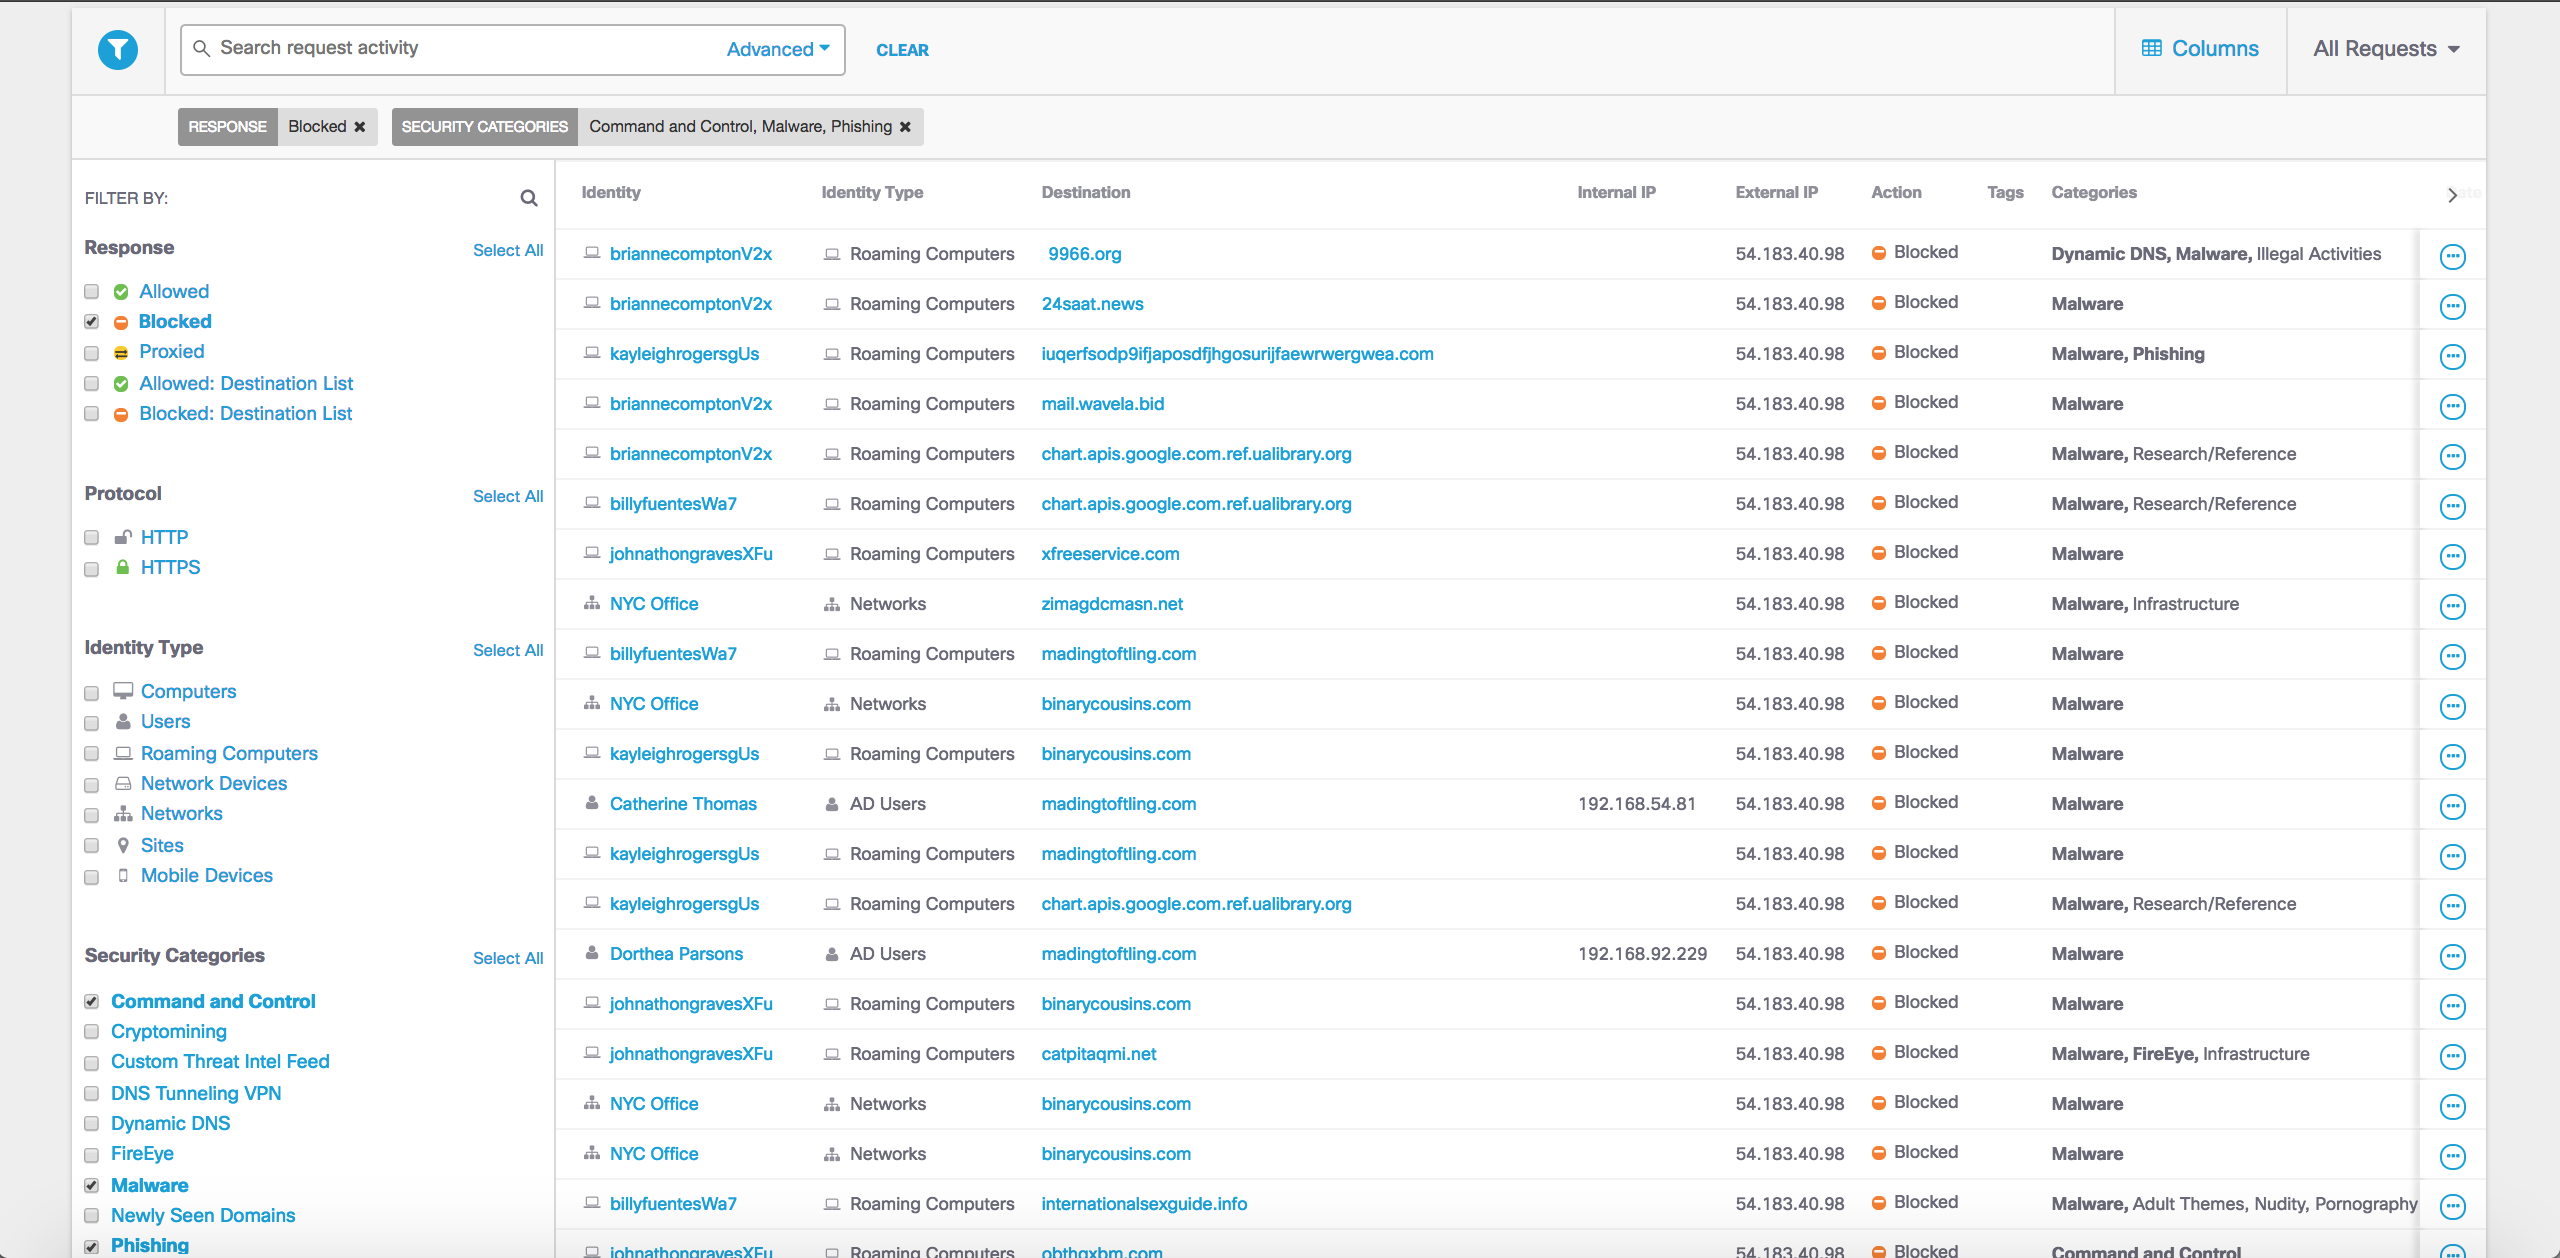
Task: Open the Advanced search dropdown
Action: (x=778, y=49)
